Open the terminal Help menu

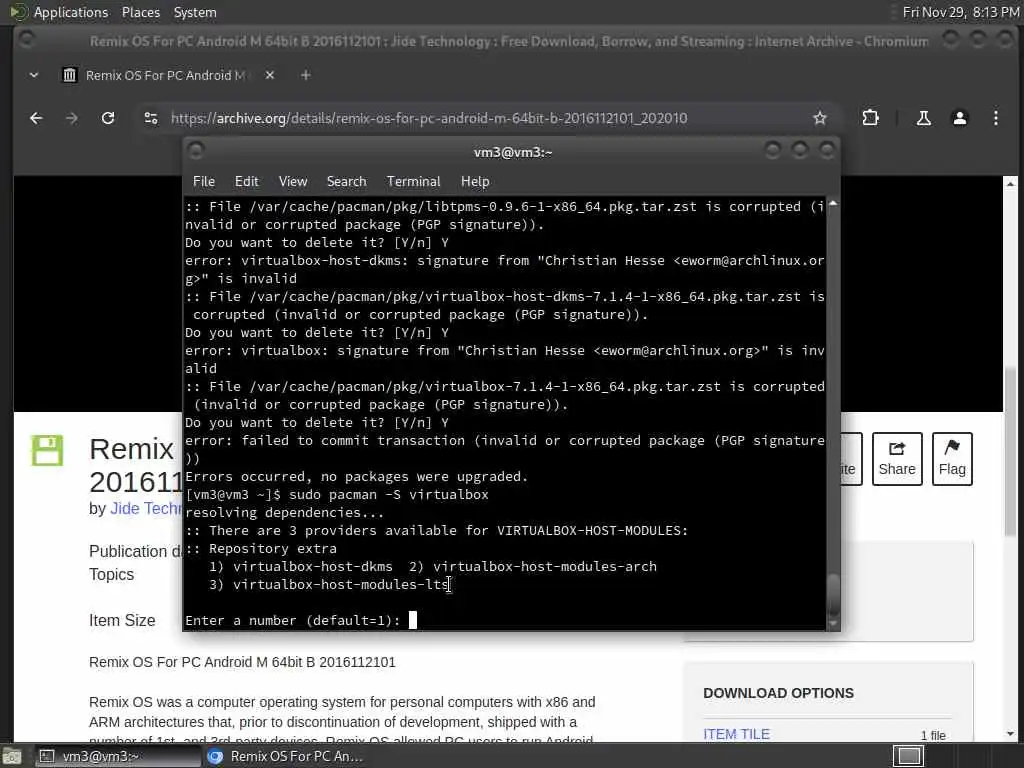pyautogui.click(x=475, y=182)
